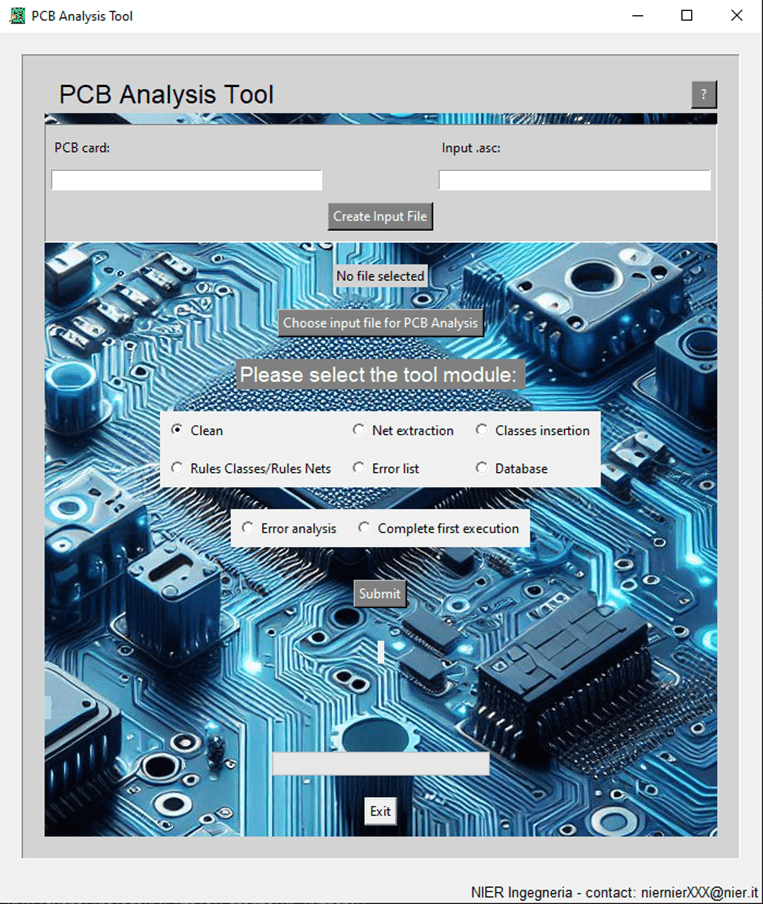The width and height of the screenshot is (763, 904).
Task: Select Complete first execution option
Action: 438,528
